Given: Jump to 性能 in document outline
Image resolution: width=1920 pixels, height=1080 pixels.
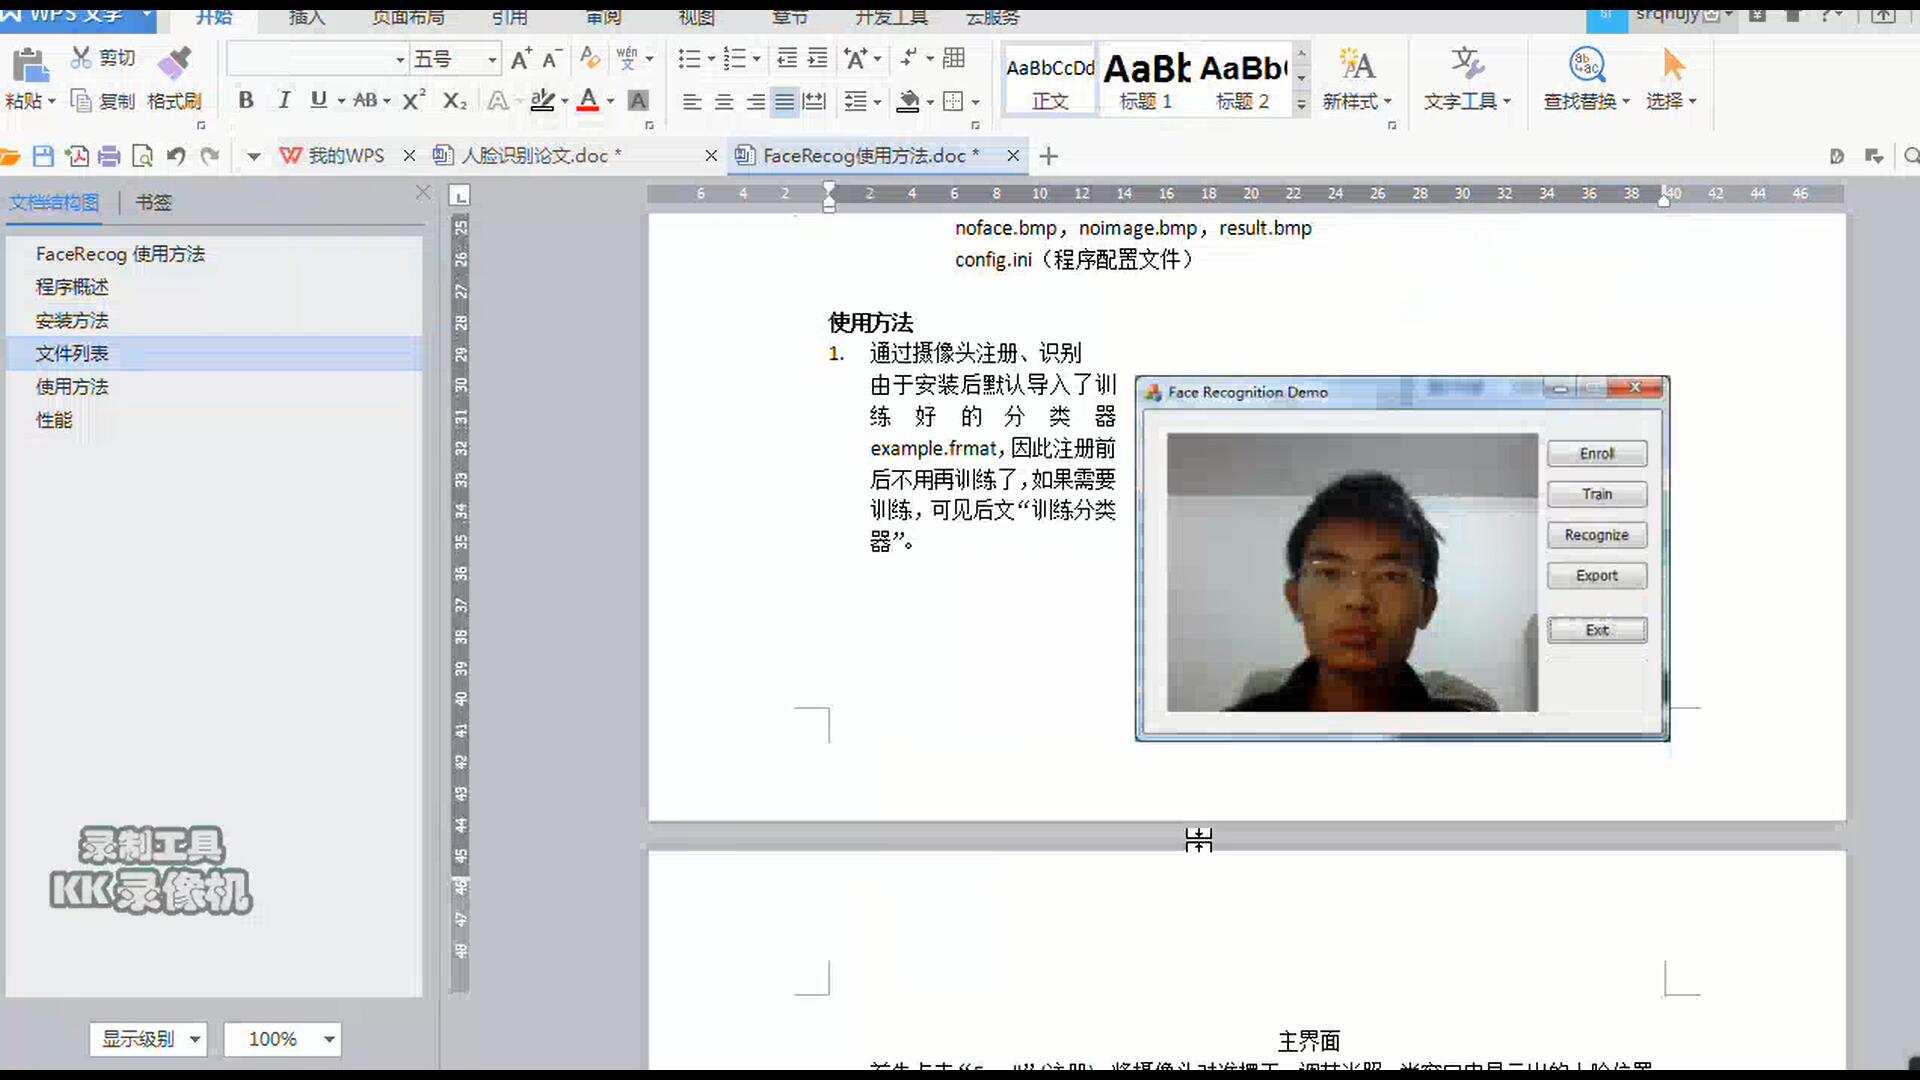Looking at the screenshot, I should pos(54,420).
